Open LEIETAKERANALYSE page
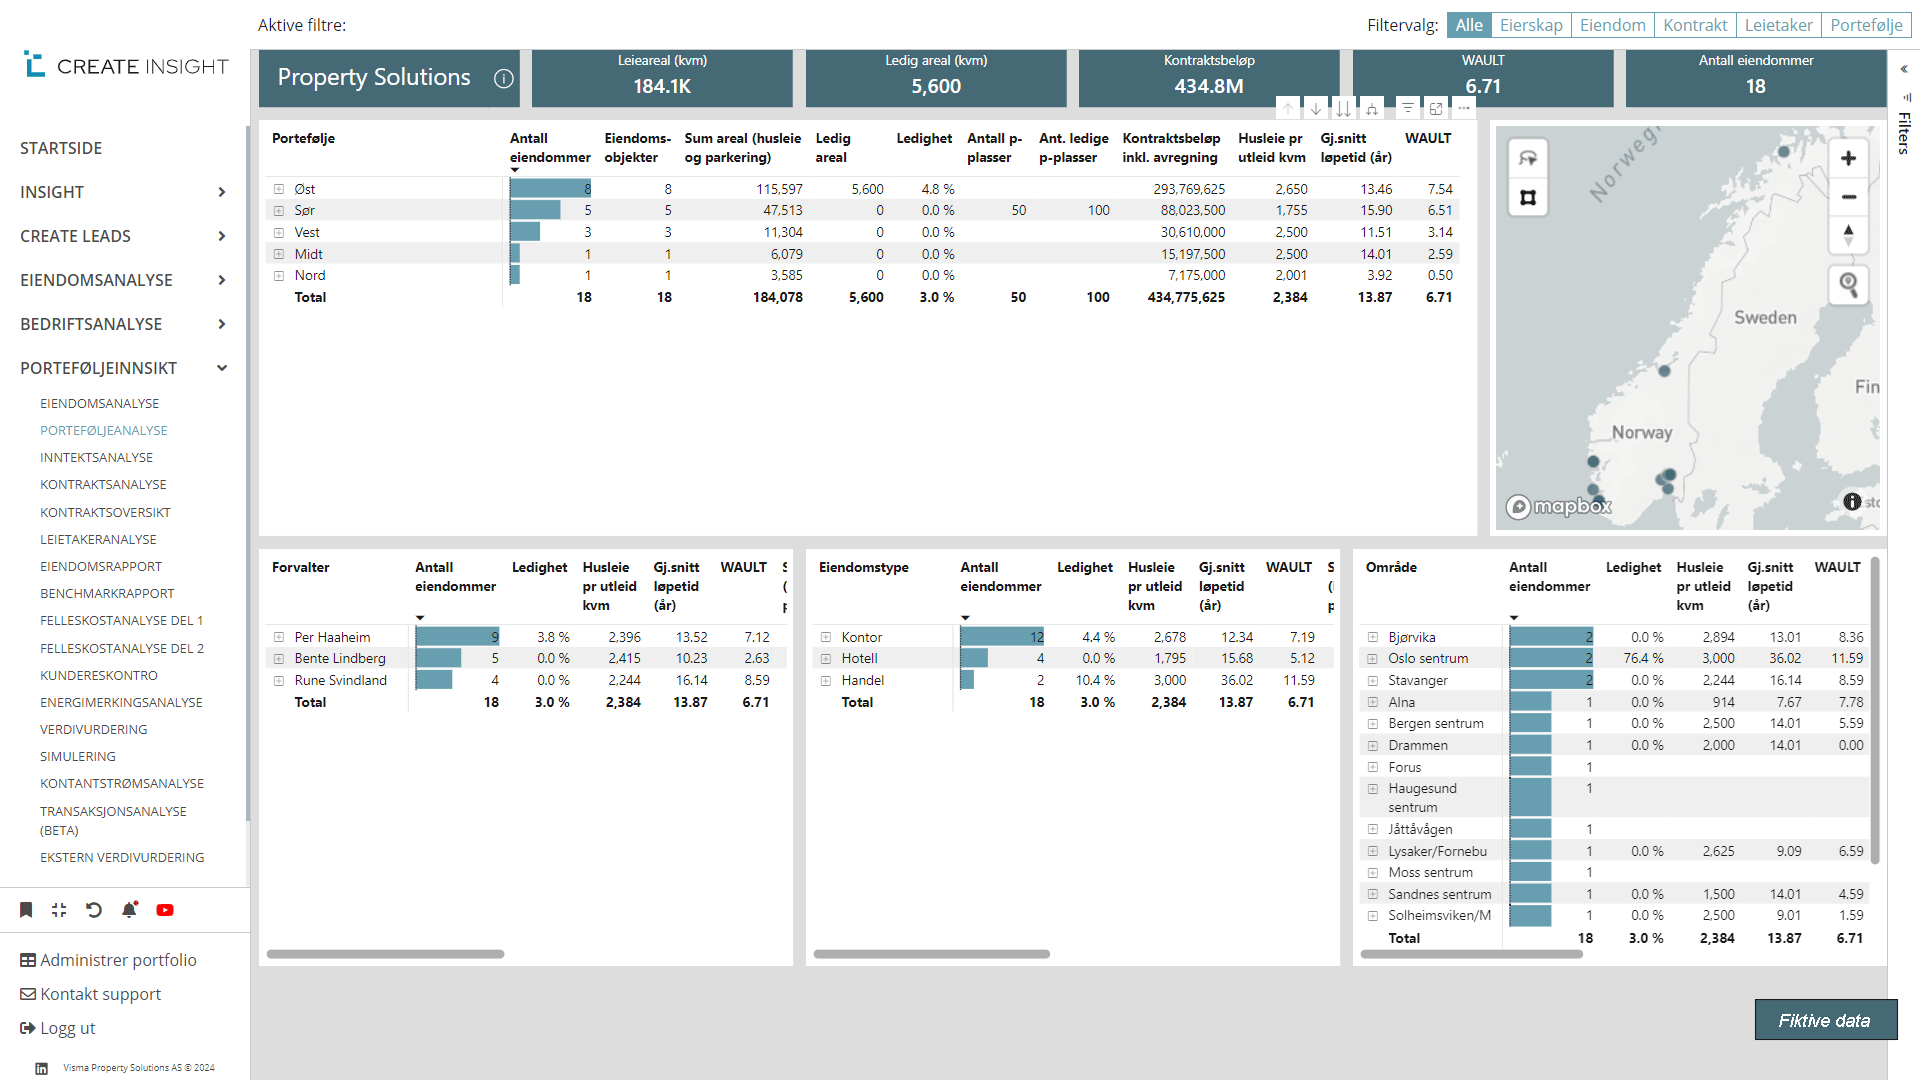Image resolution: width=1920 pixels, height=1080 pixels. click(x=98, y=539)
